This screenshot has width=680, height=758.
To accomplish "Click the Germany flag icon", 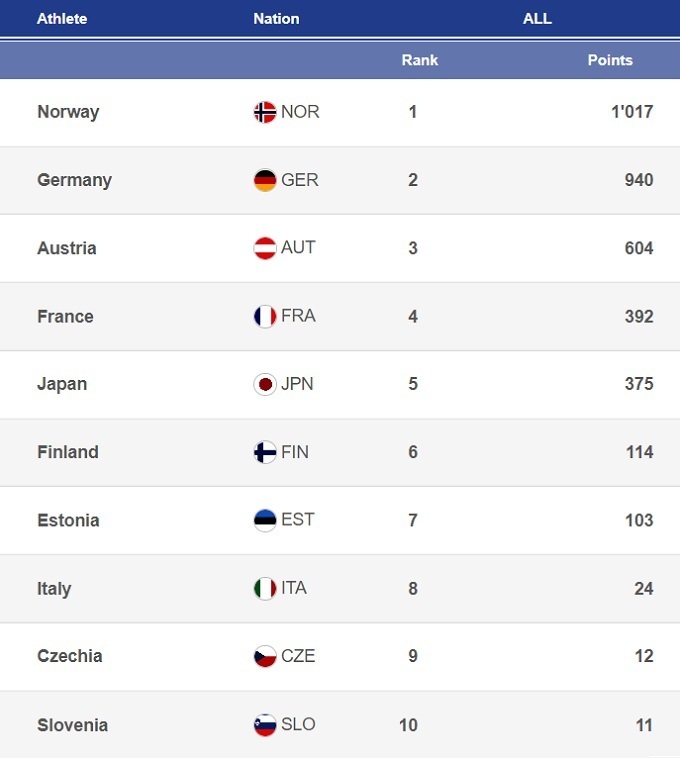I will point(265,181).
